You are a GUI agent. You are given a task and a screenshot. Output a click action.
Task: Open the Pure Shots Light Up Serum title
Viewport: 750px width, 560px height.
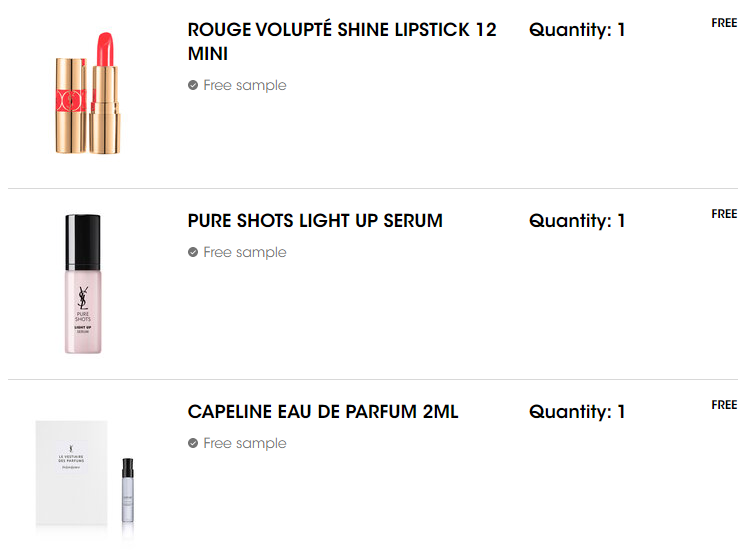coord(315,220)
